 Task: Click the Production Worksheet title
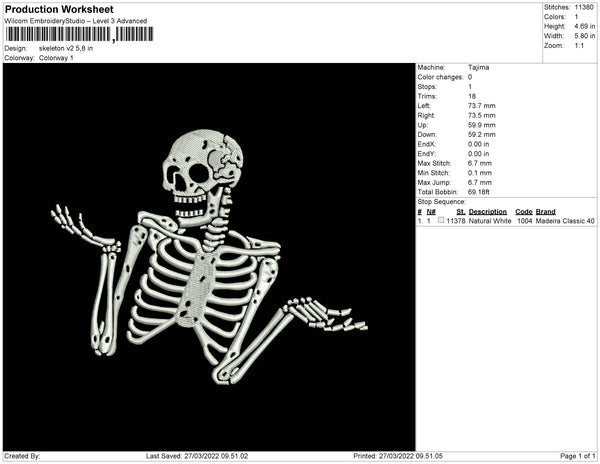pos(59,10)
